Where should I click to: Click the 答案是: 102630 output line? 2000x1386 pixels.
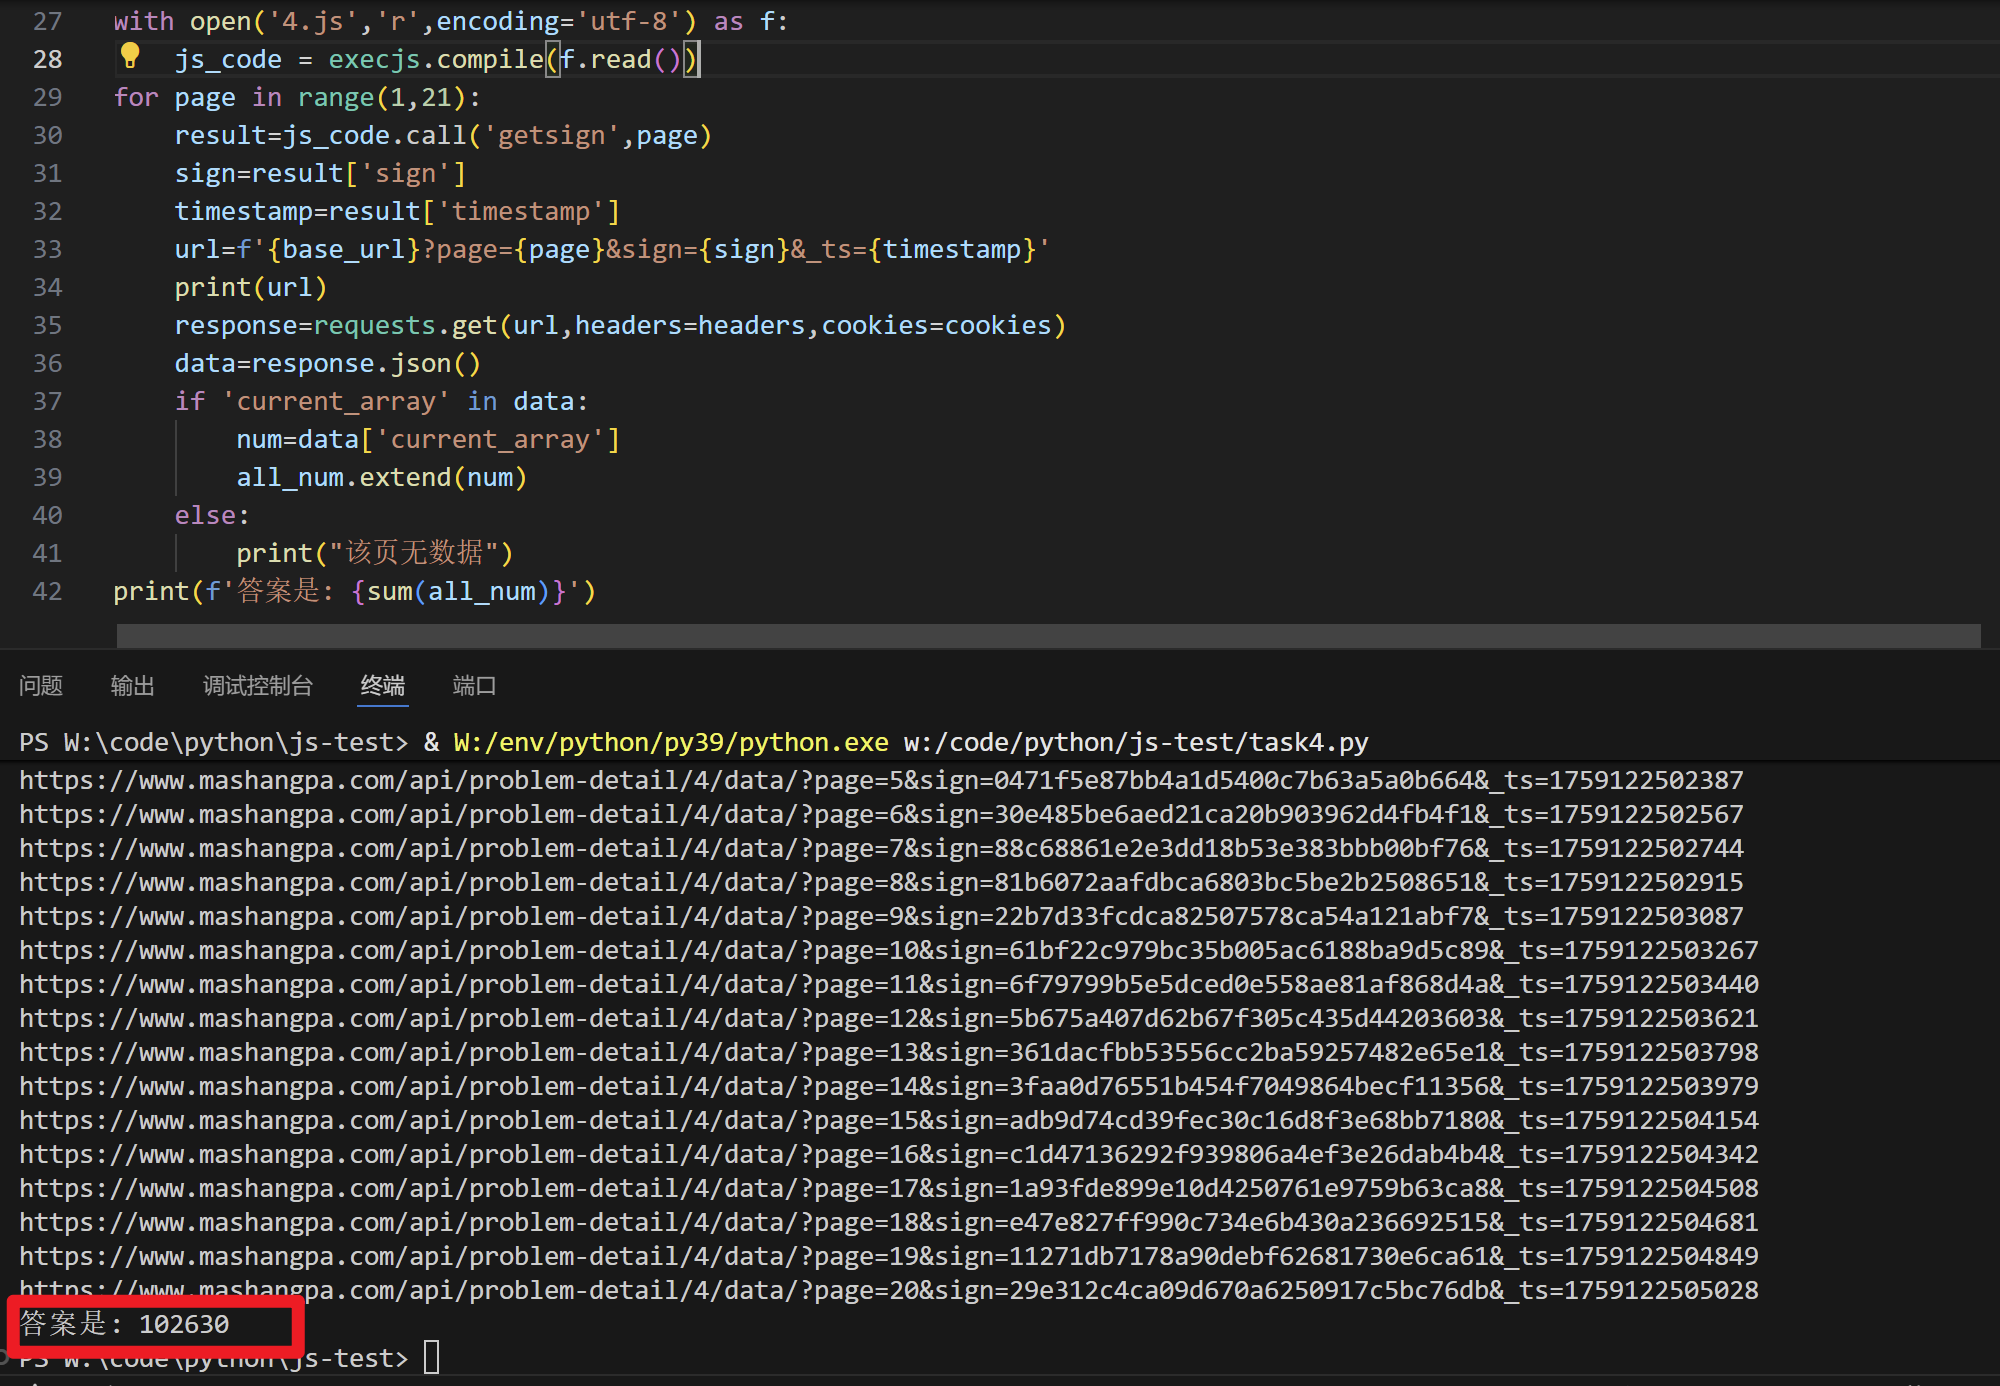[125, 1324]
